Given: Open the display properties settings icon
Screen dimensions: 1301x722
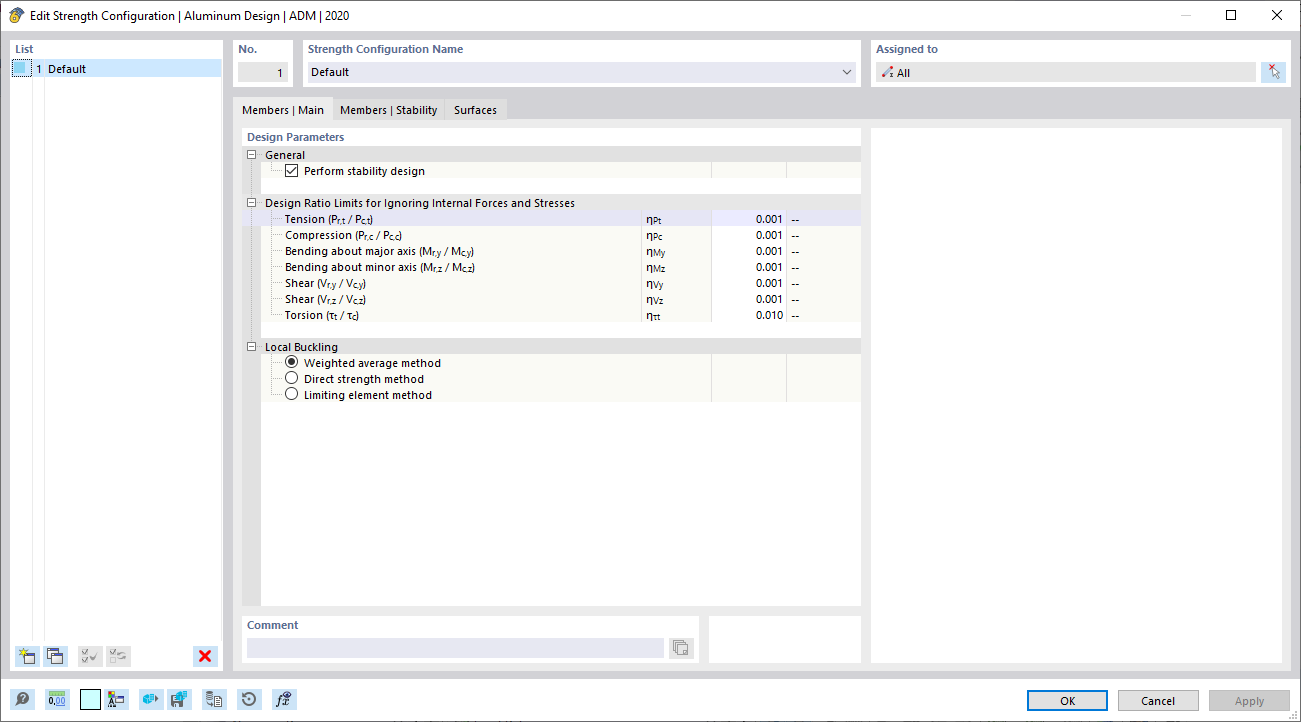Looking at the screenshot, I should pos(118,699).
